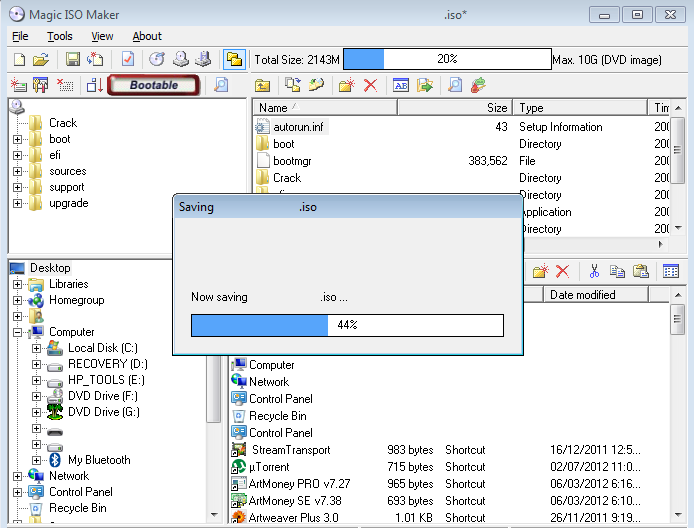Screen dimensions: 694x528
Task: Click the New image document icon
Action: tap(19, 59)
